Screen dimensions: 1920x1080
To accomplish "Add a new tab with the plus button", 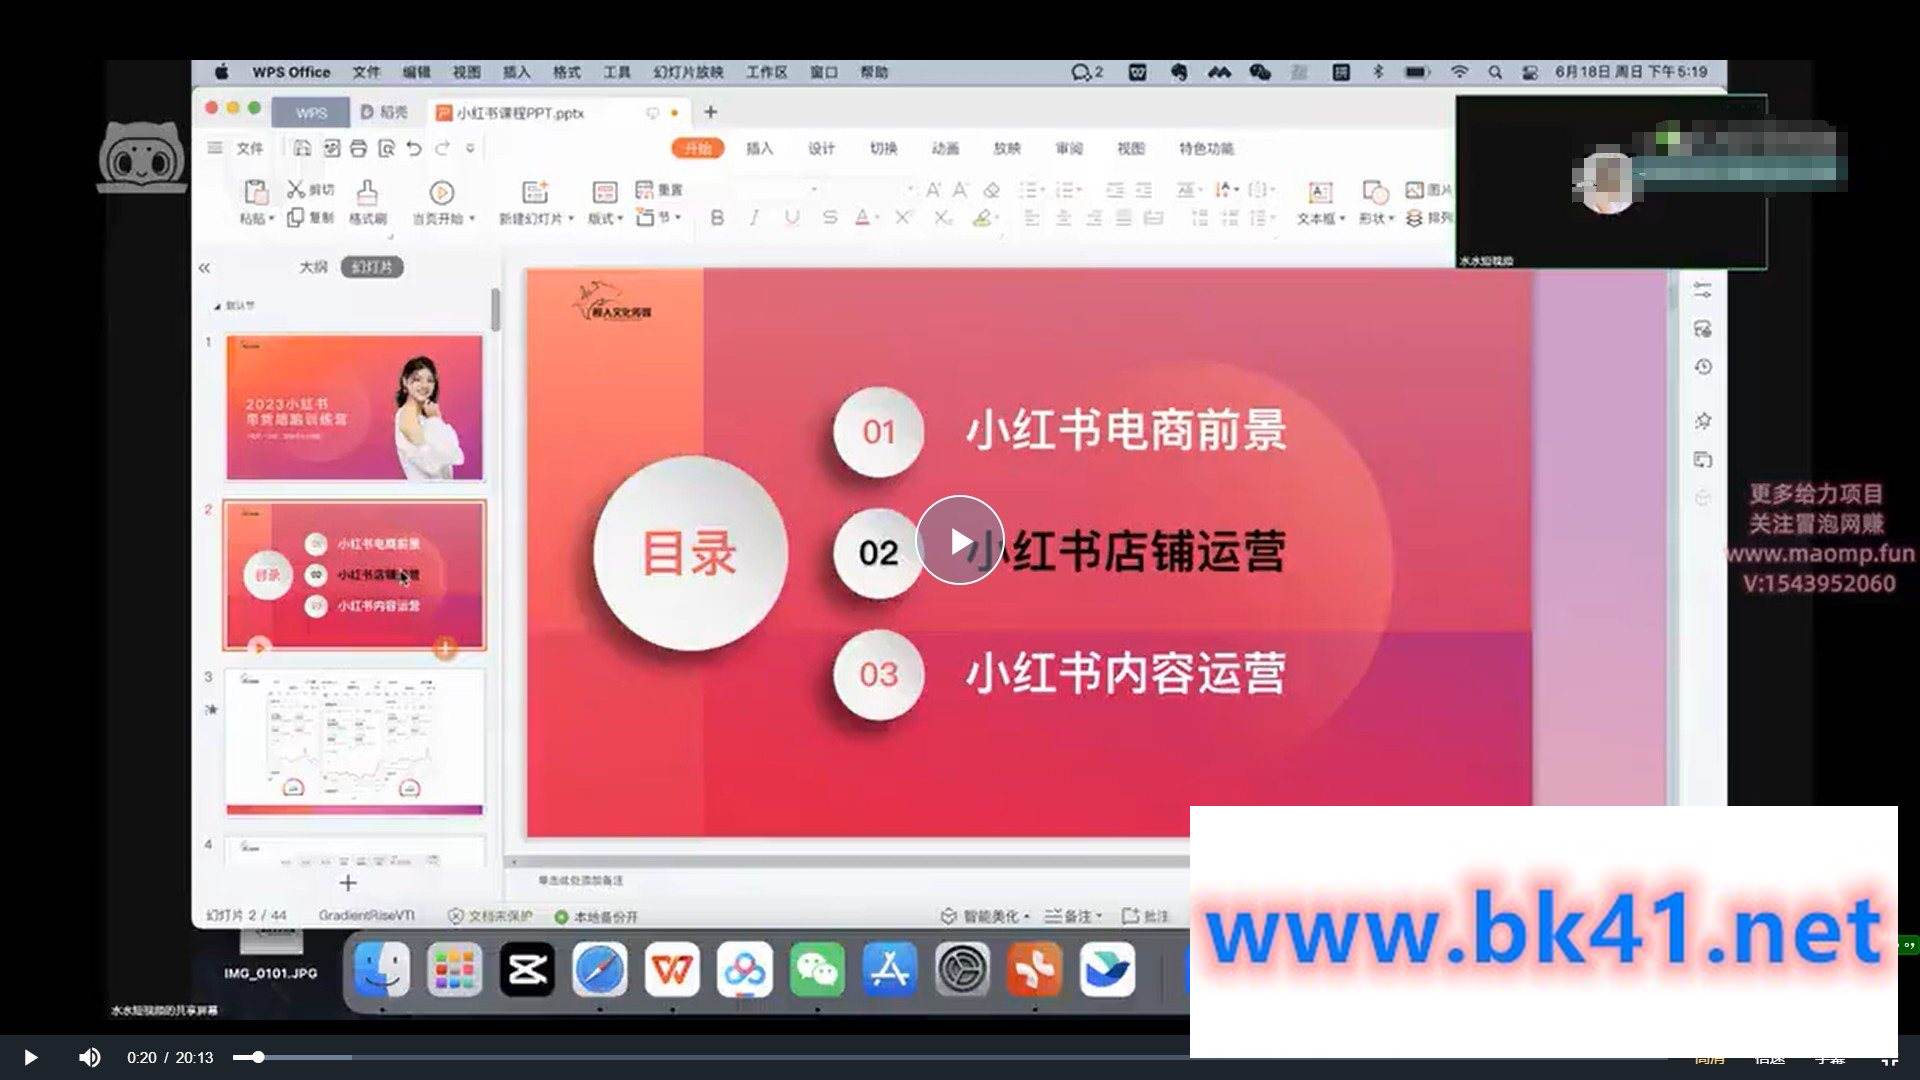I will tap(711, 112).
